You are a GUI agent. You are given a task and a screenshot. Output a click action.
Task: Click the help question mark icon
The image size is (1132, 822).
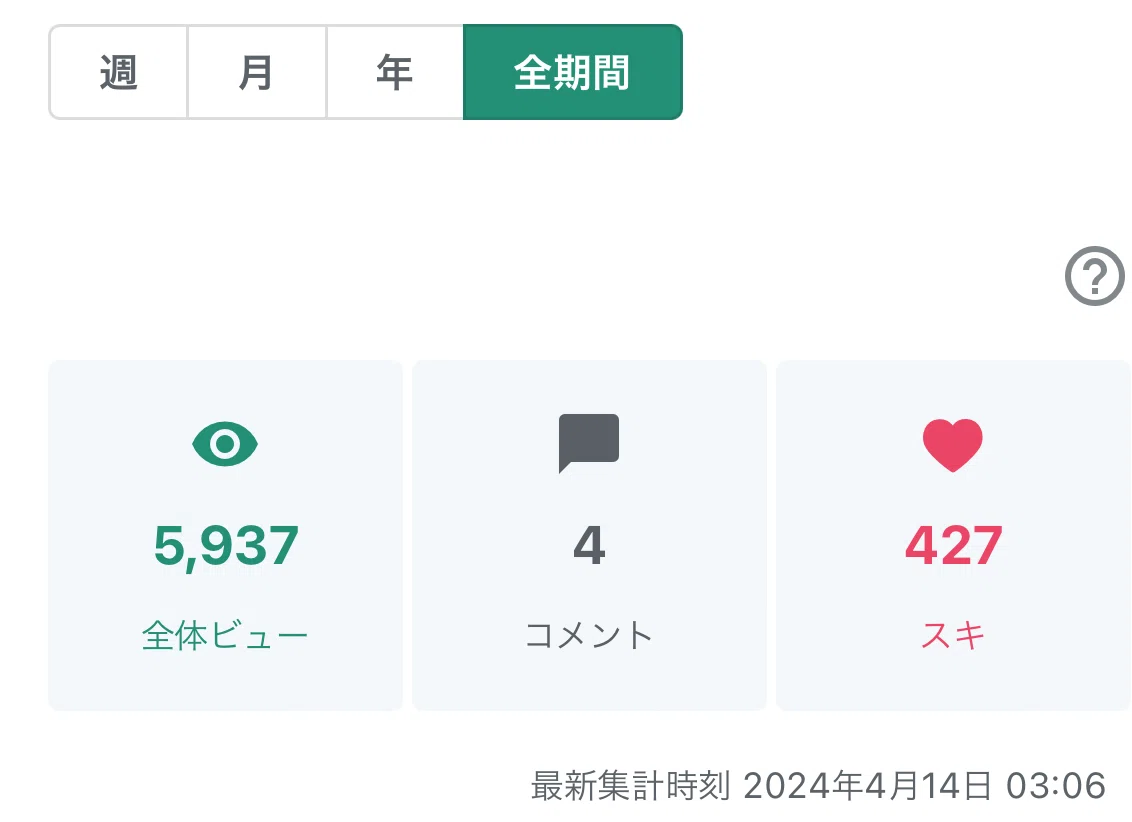[x=1094, y=276]
